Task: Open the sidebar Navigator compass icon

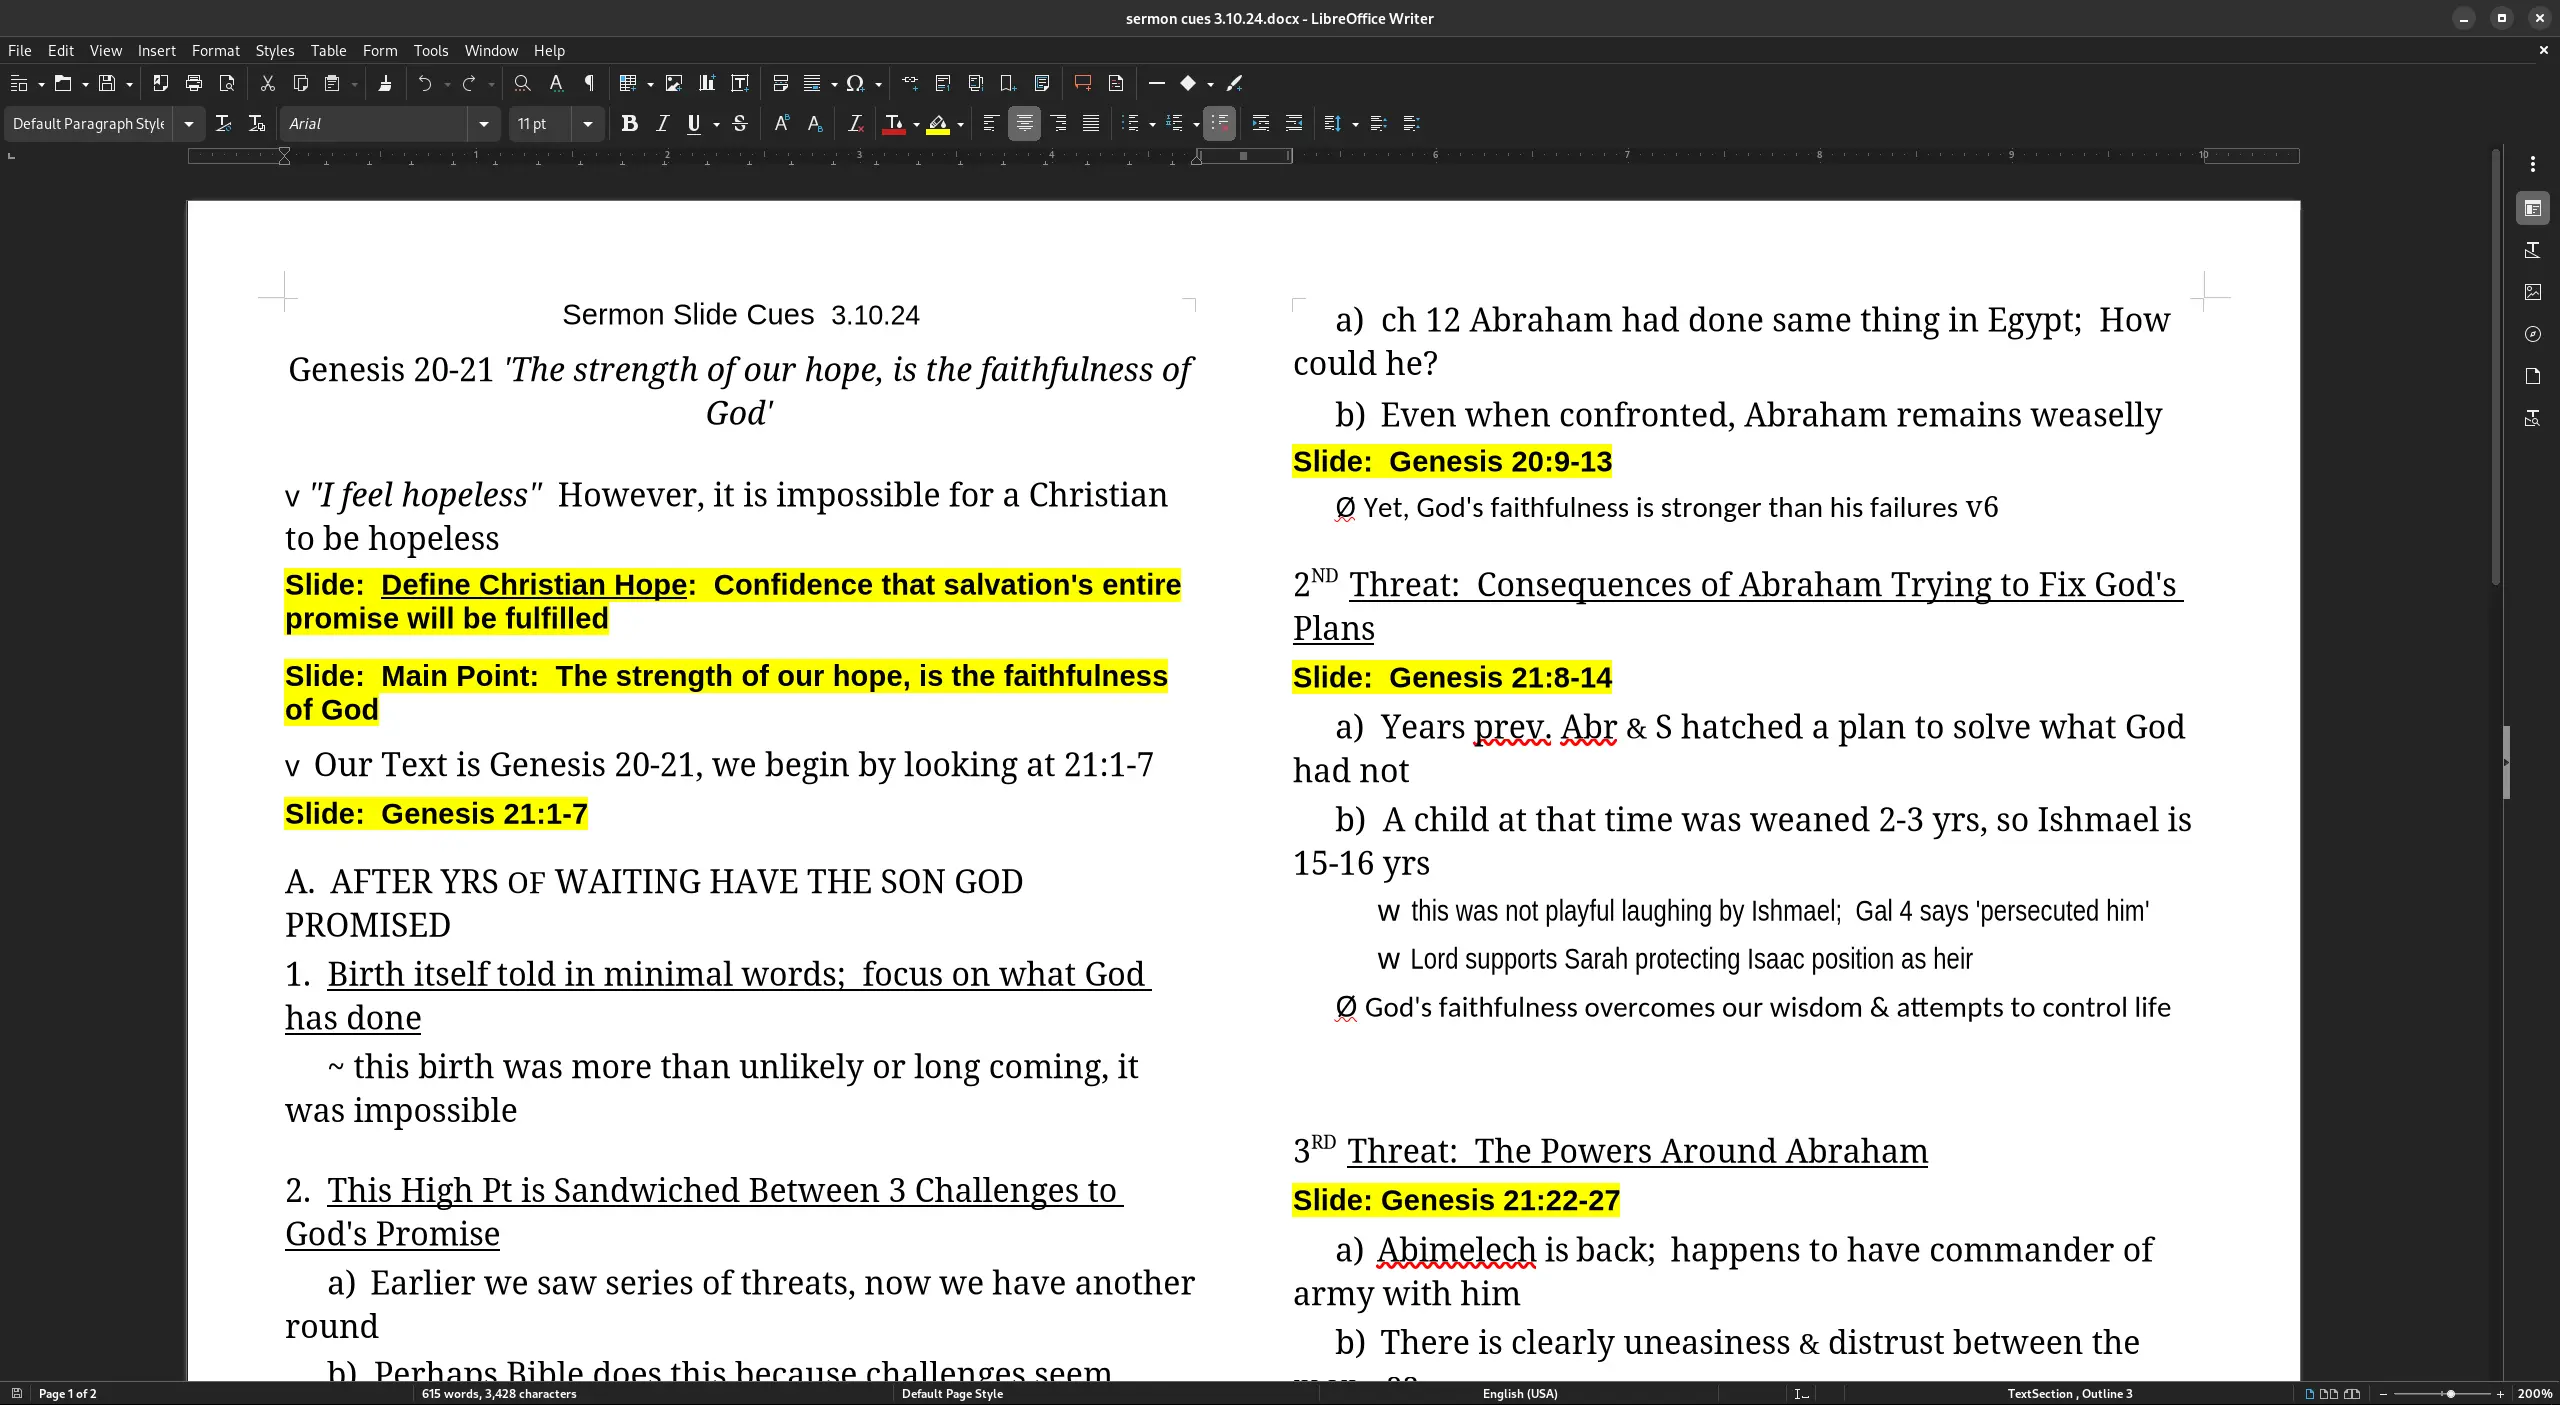Action: (2532, 334)
